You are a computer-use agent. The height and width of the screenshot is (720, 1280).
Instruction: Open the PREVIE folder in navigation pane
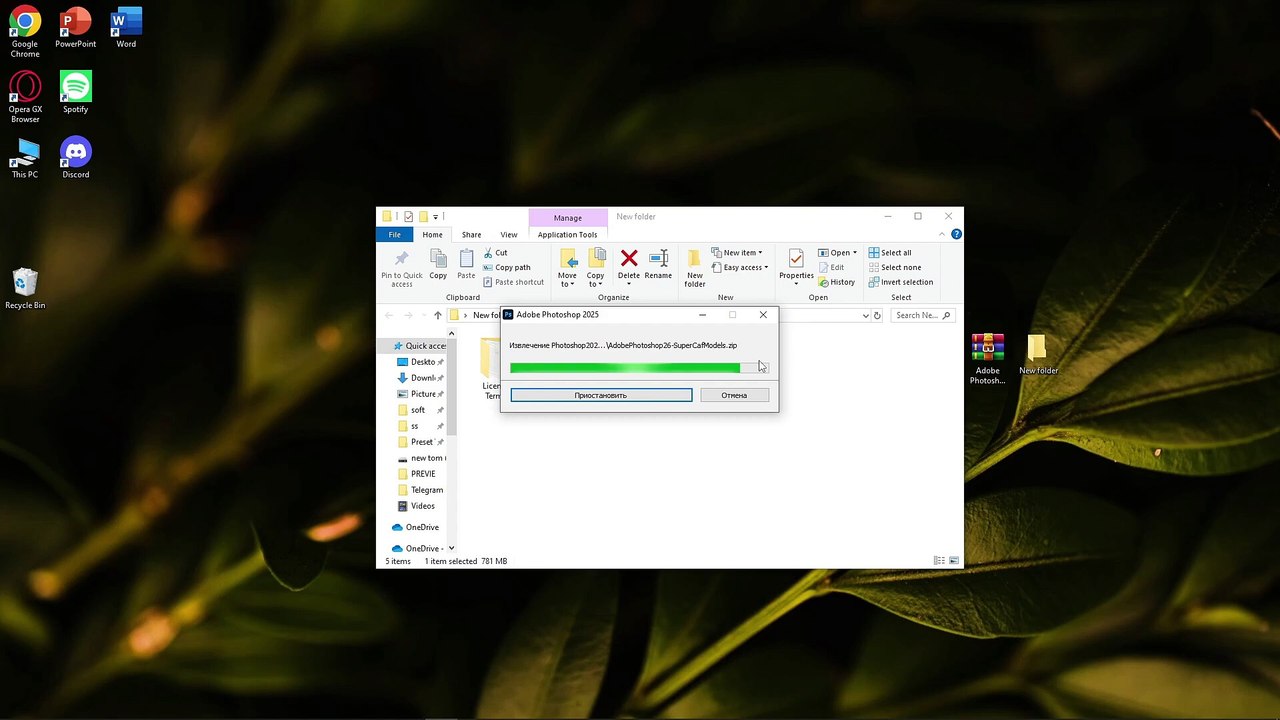[417, 474]
